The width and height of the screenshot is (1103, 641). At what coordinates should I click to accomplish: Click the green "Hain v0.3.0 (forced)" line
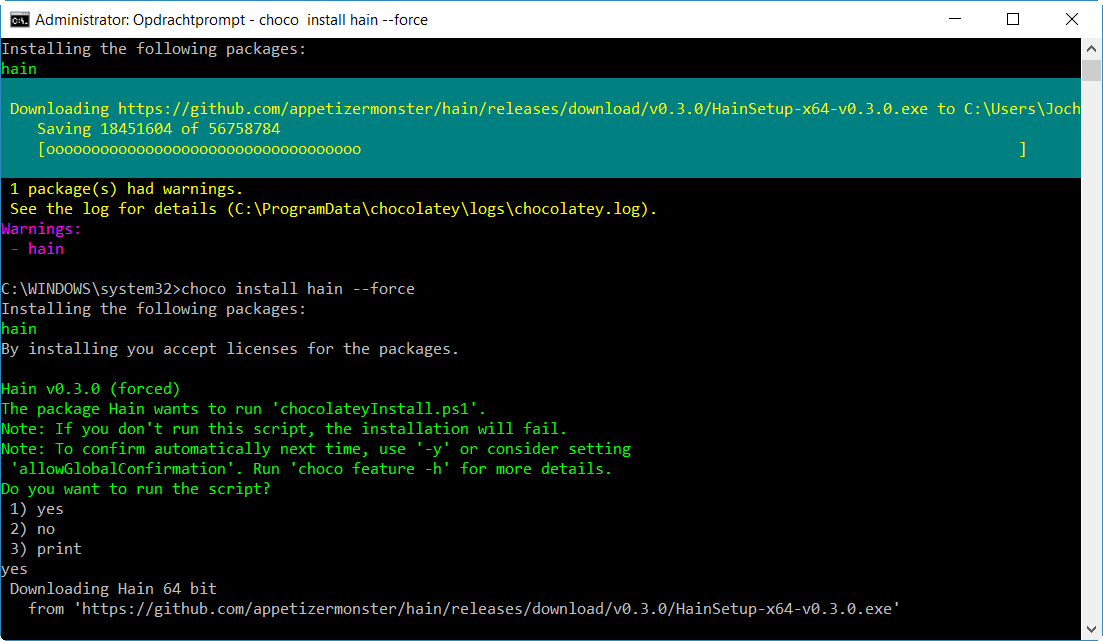point(91,389)
